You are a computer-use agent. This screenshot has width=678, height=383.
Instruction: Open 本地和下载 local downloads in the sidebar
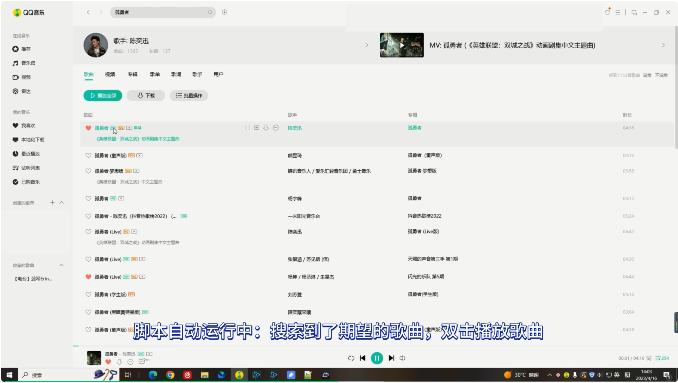28,140
